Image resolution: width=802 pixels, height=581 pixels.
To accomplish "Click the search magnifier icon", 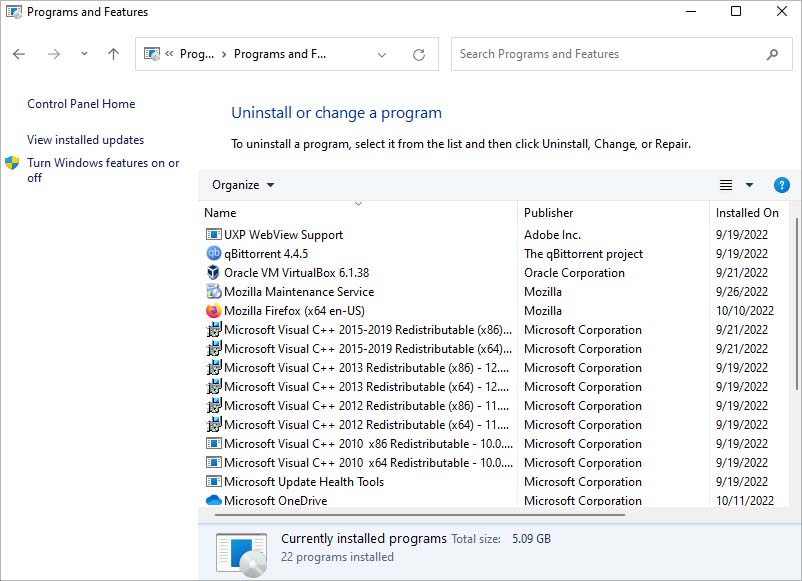I will (x=772, y=54).
